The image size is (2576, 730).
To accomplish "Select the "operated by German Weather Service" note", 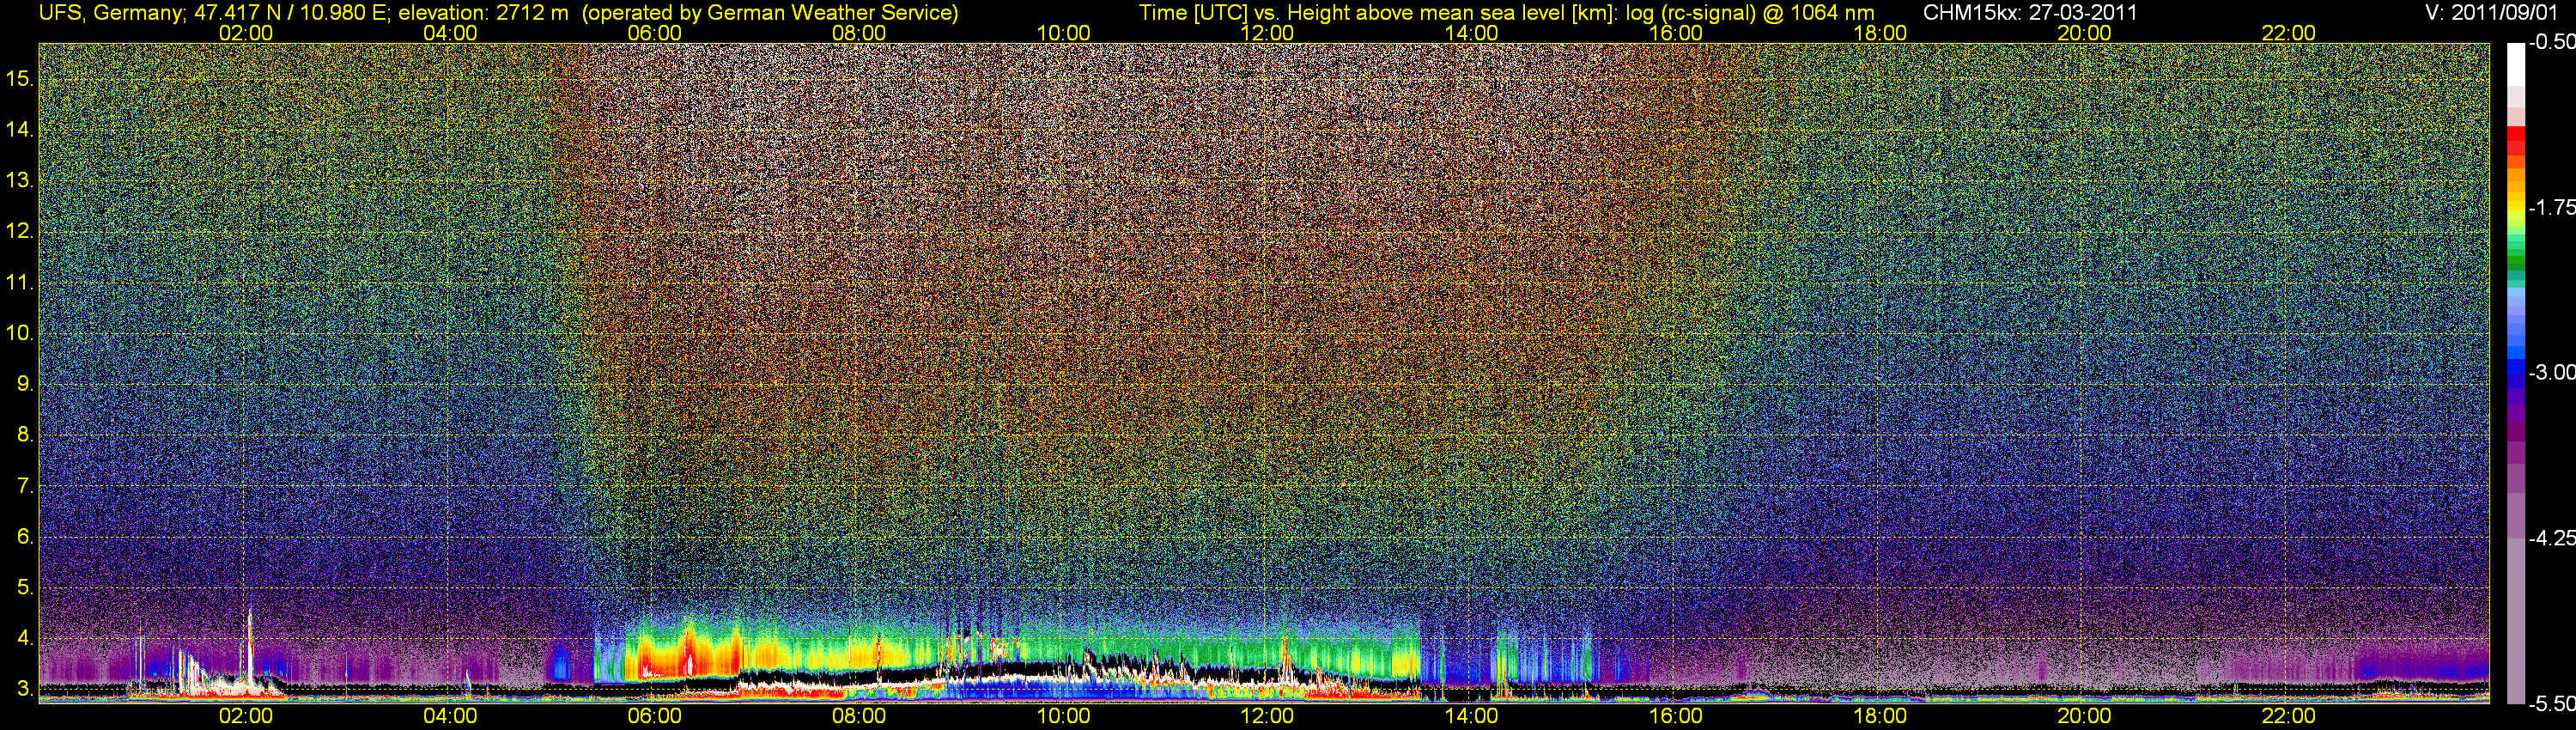I will point(770,13).
